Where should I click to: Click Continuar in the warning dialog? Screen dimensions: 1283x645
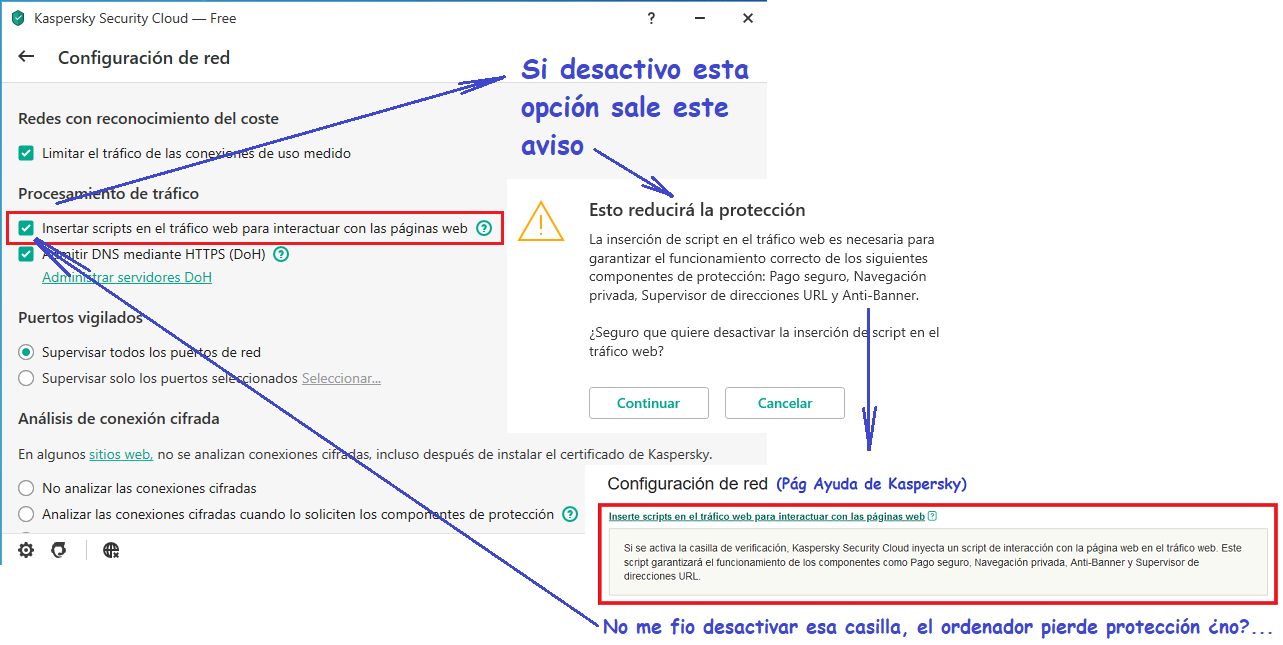[x=648, y=403]
